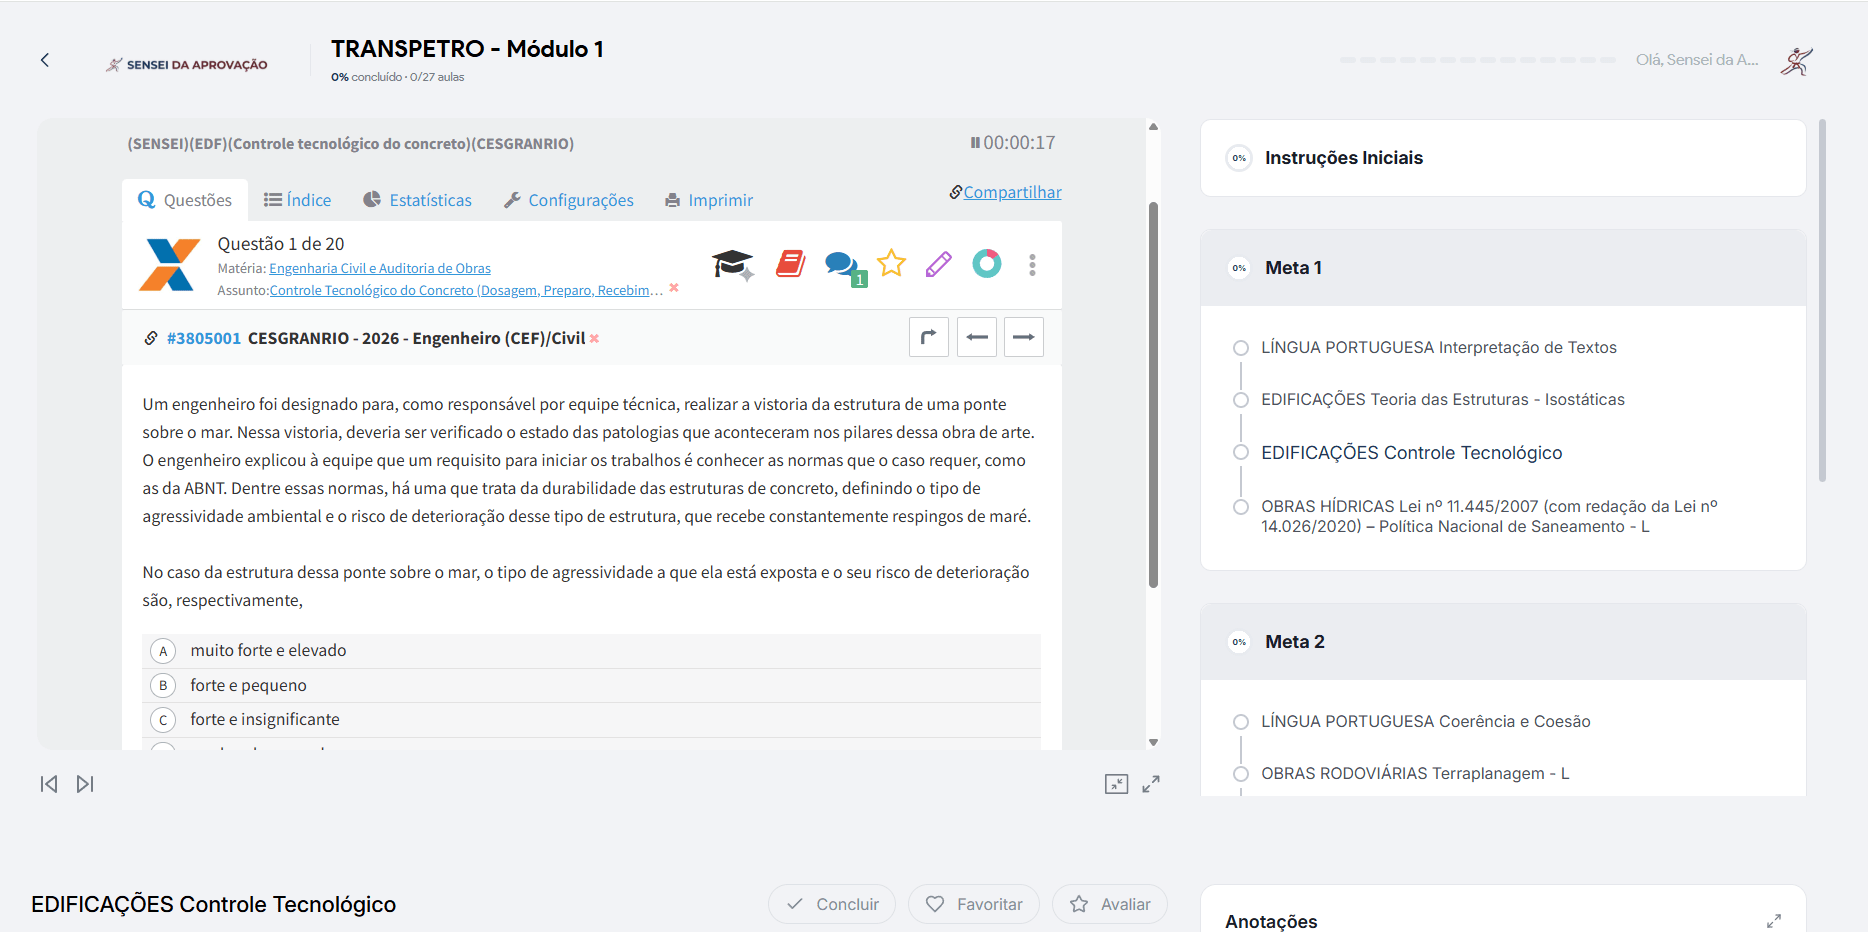Open lesson EDIFICAÇÕES Teoria das Estruturas - Isostáticas

coord(1443,400)
